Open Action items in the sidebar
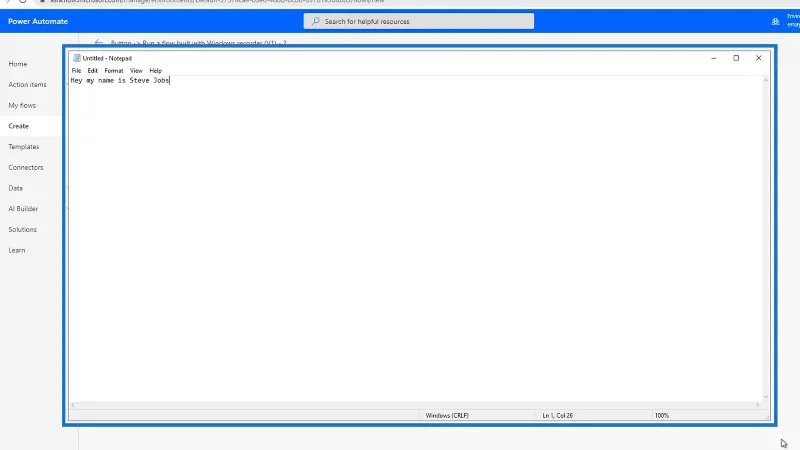Image resolution: width=800 pixels, height=450 pixels. 27,85
